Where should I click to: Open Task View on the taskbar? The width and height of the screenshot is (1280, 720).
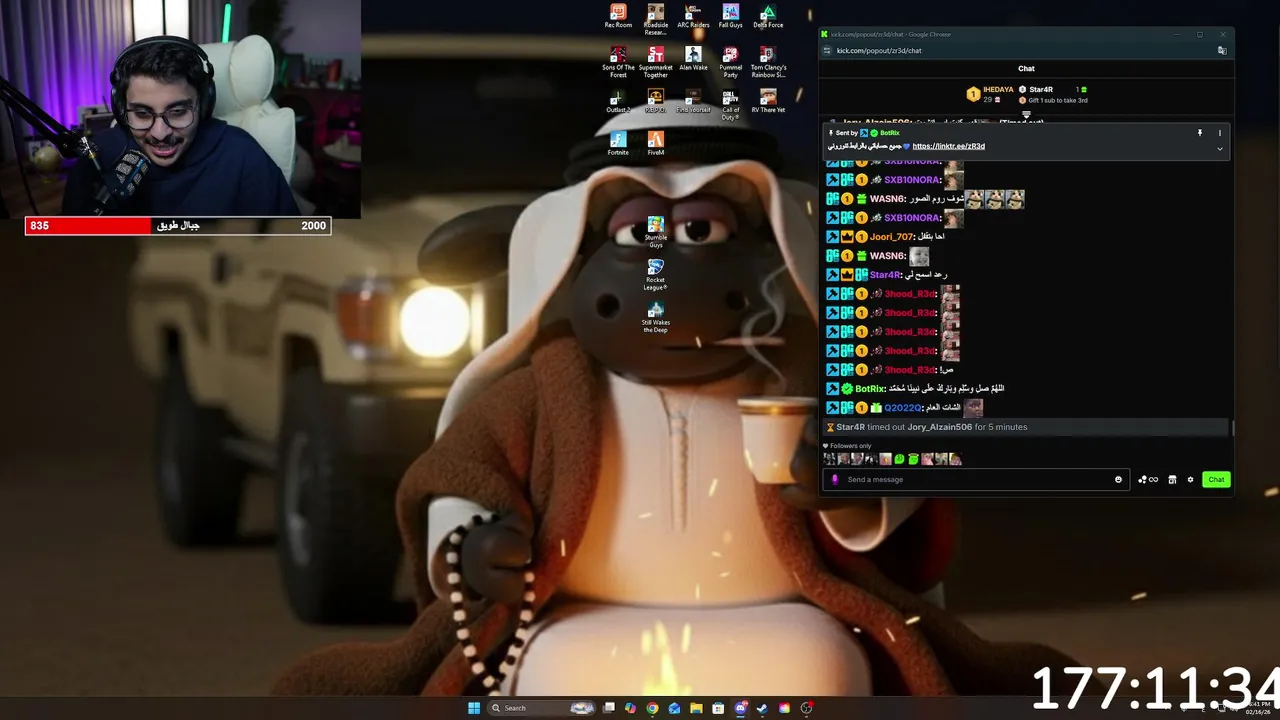608,708
